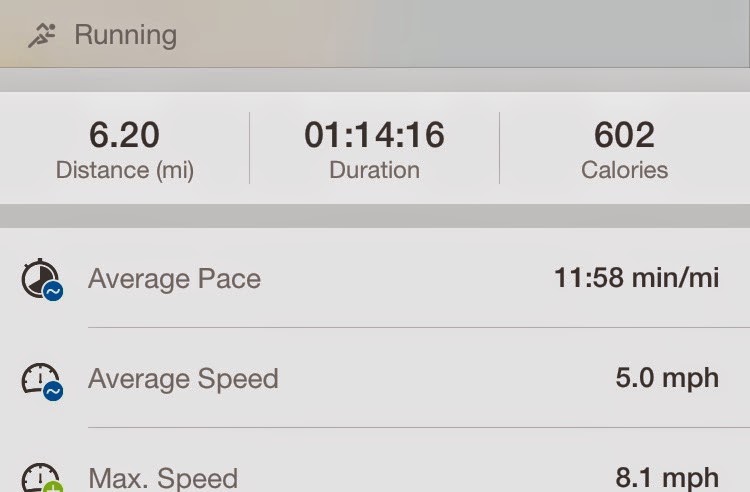Click the 8.1 mph max speed value
The image size is (750, 492).
tap(667, 477)
